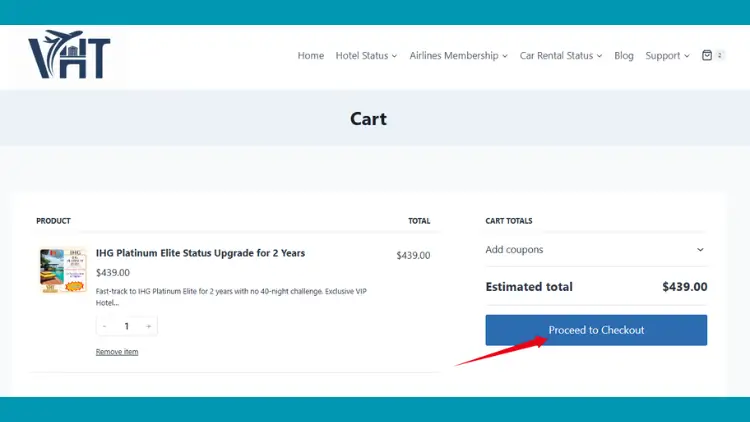Click the PRODUCT column header
Image resolution: width=750 pixels, height=422 pixels.
click(x=53, y=221)
